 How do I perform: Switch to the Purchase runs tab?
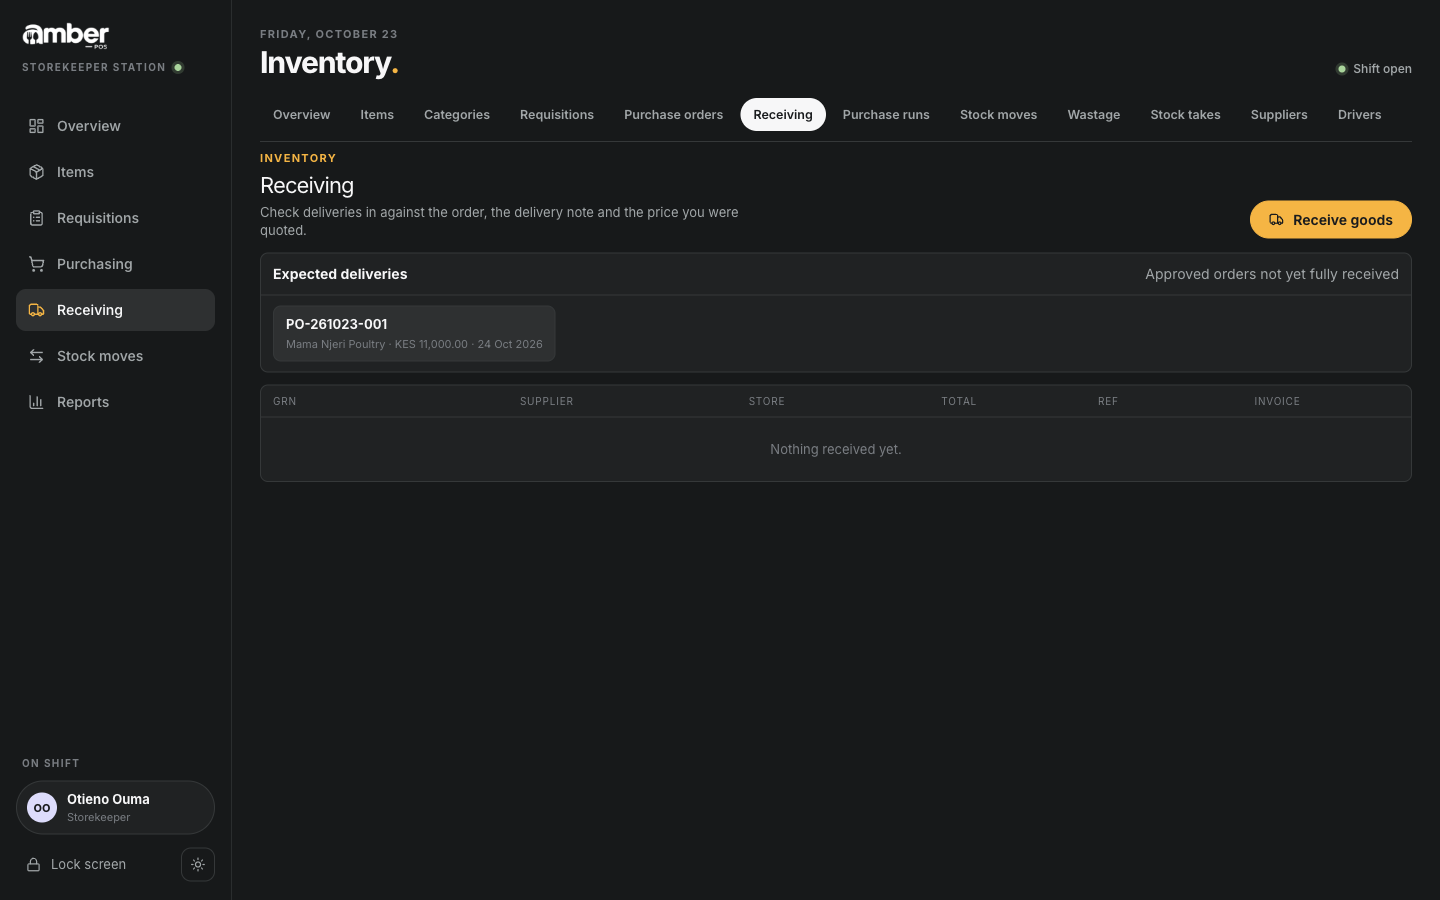click(x=886, y=115)
